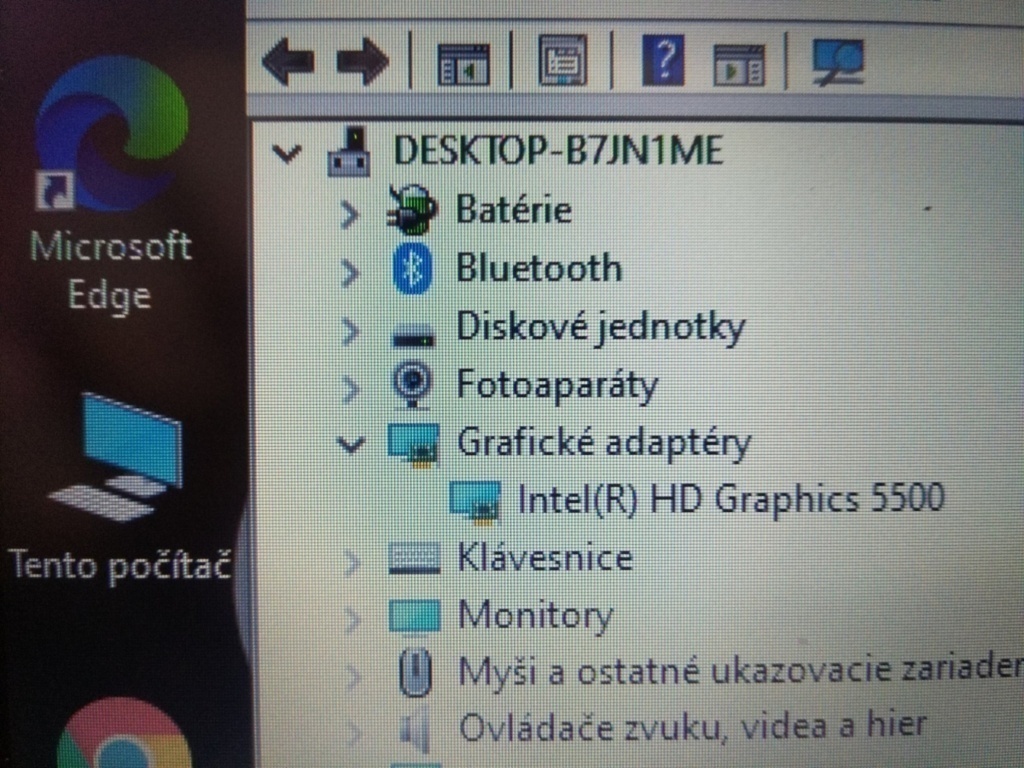Select Intel(R) HD Graphics 5500 device
The width and height of the screenshot is (1024, 768).
coord(730,499)
